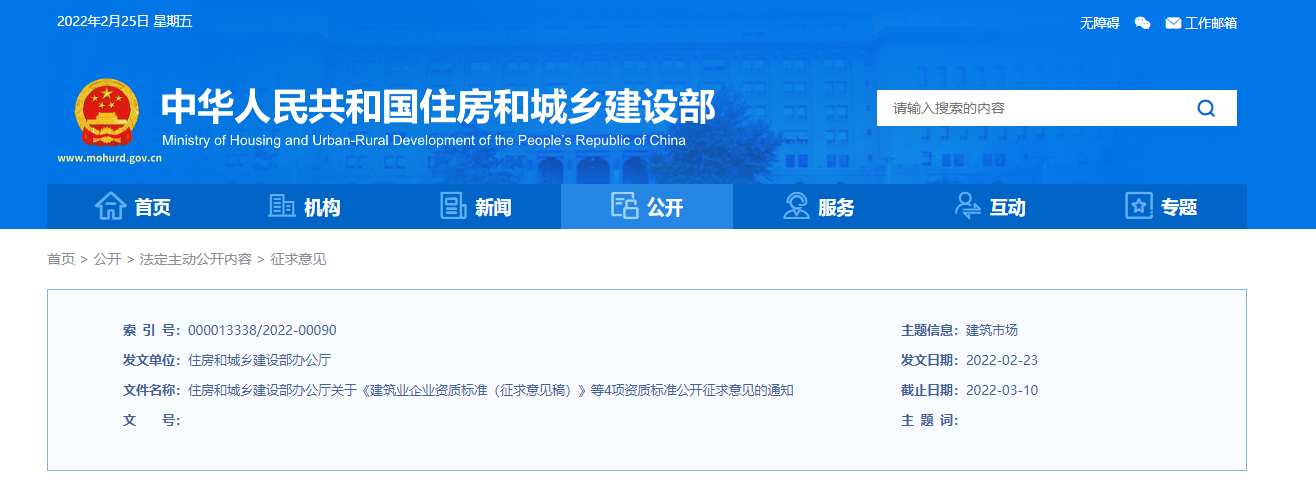Click the 发文单位 label
Image resolution: width=1316 pixels, height=492 pixels.
click(x=152, y=360)
